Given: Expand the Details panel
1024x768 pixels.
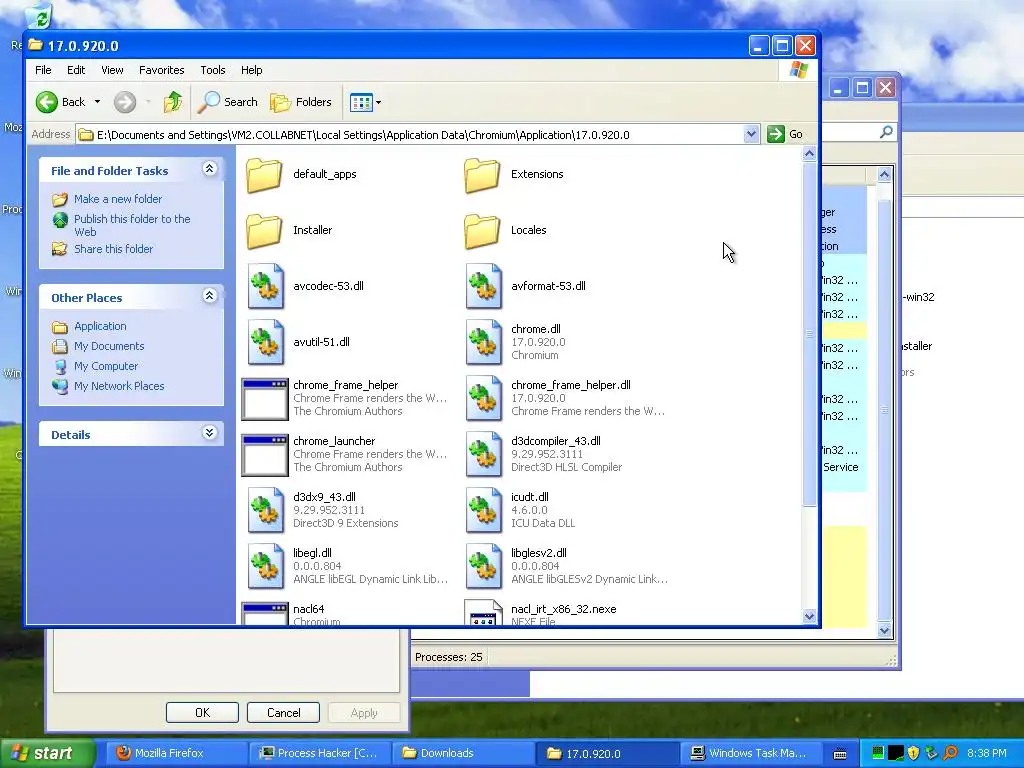Looking at the screenshot, I should (x=209, y=433).
